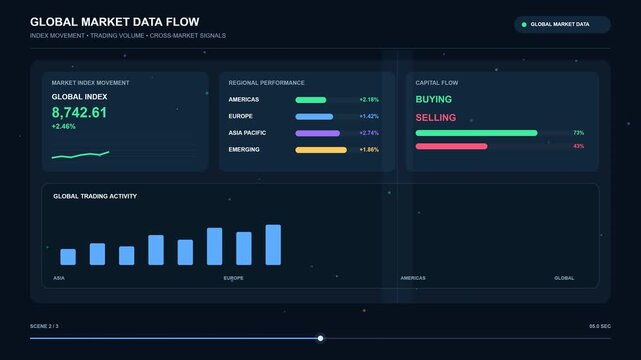Screen dimensions: 641x360
Task: Click the green status dot in the pill
Action: click(x=524, y=25)
